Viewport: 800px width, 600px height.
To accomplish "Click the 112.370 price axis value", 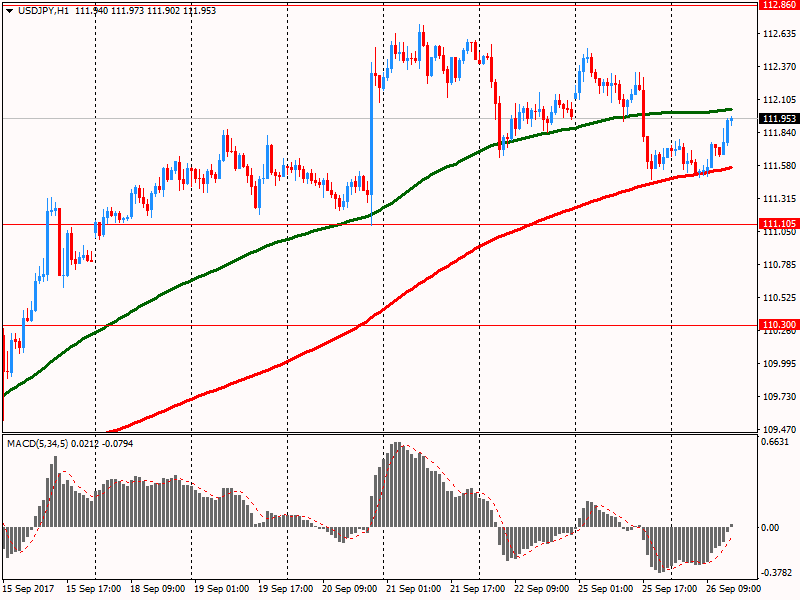I will (779, 67).
